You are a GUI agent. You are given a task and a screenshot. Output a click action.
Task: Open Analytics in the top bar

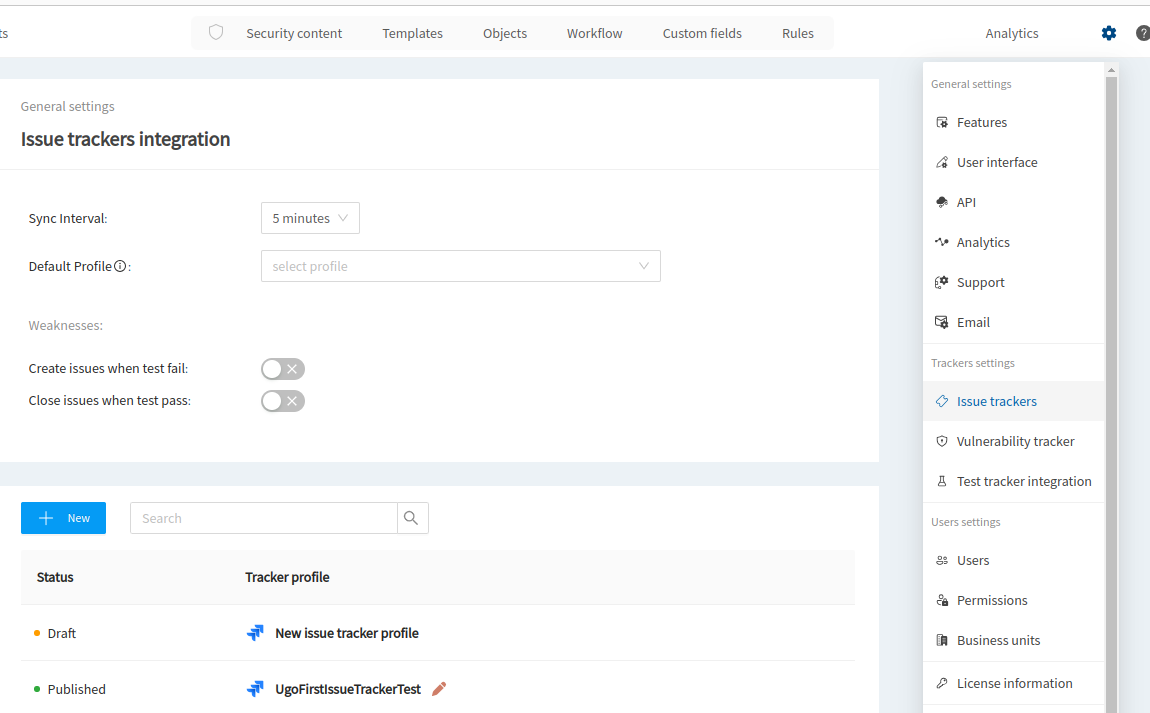coord(1011,33)
